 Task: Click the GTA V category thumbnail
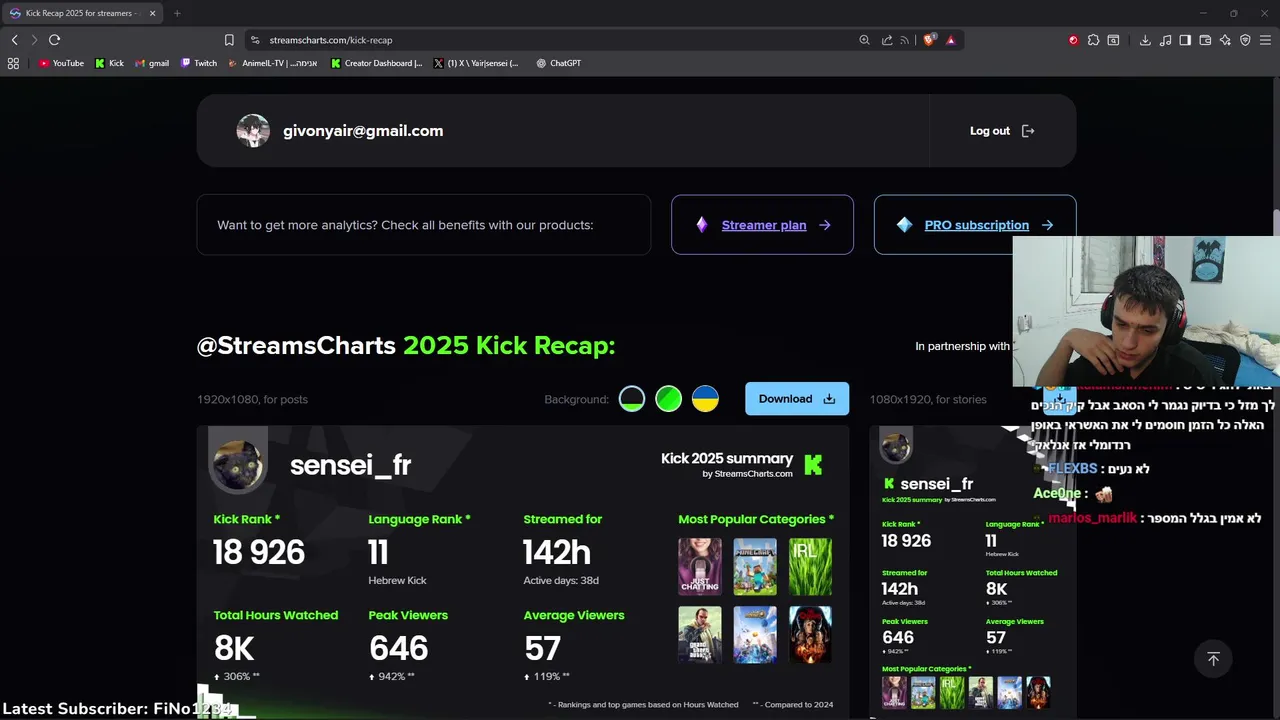tap(700, 635)
